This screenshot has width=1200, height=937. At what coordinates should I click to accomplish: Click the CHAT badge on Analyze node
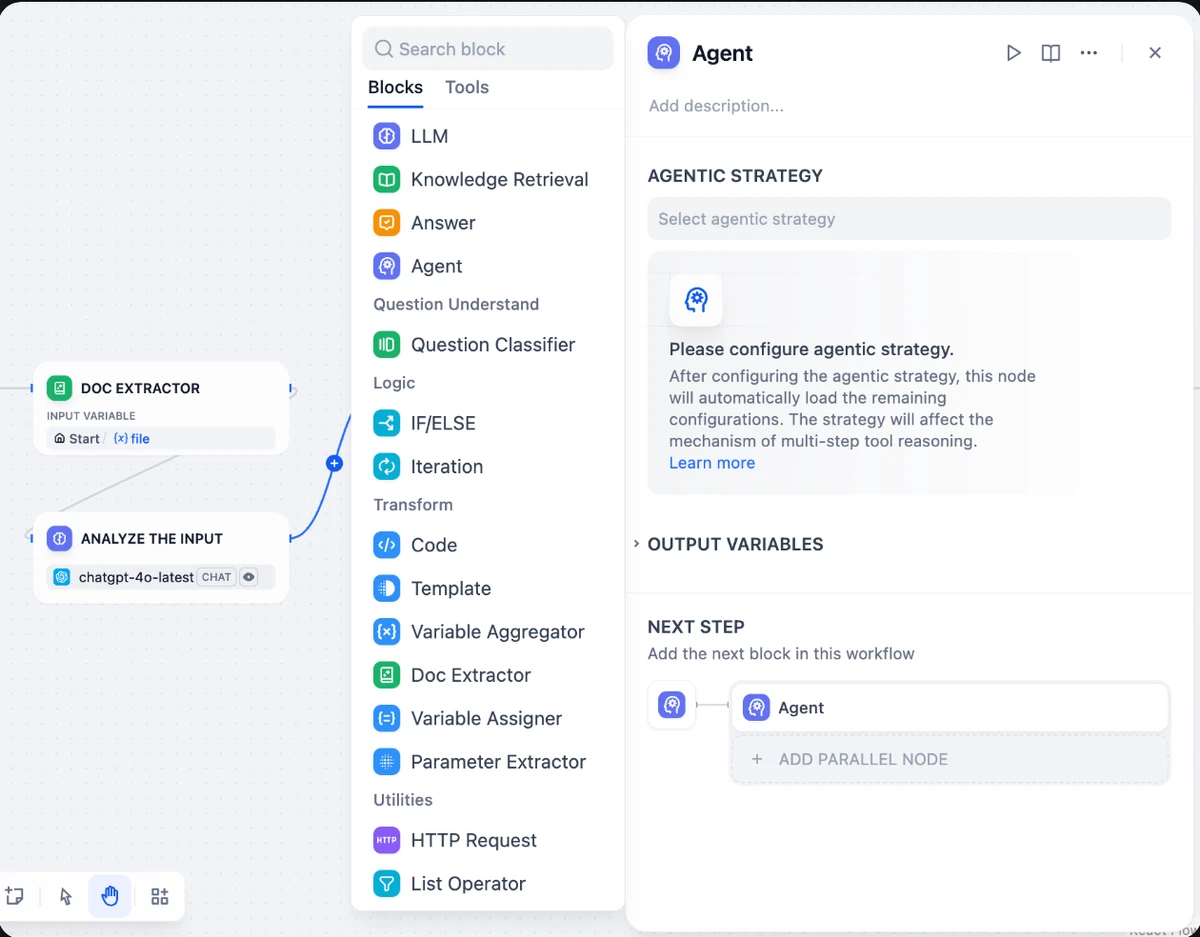pos(217,577)
